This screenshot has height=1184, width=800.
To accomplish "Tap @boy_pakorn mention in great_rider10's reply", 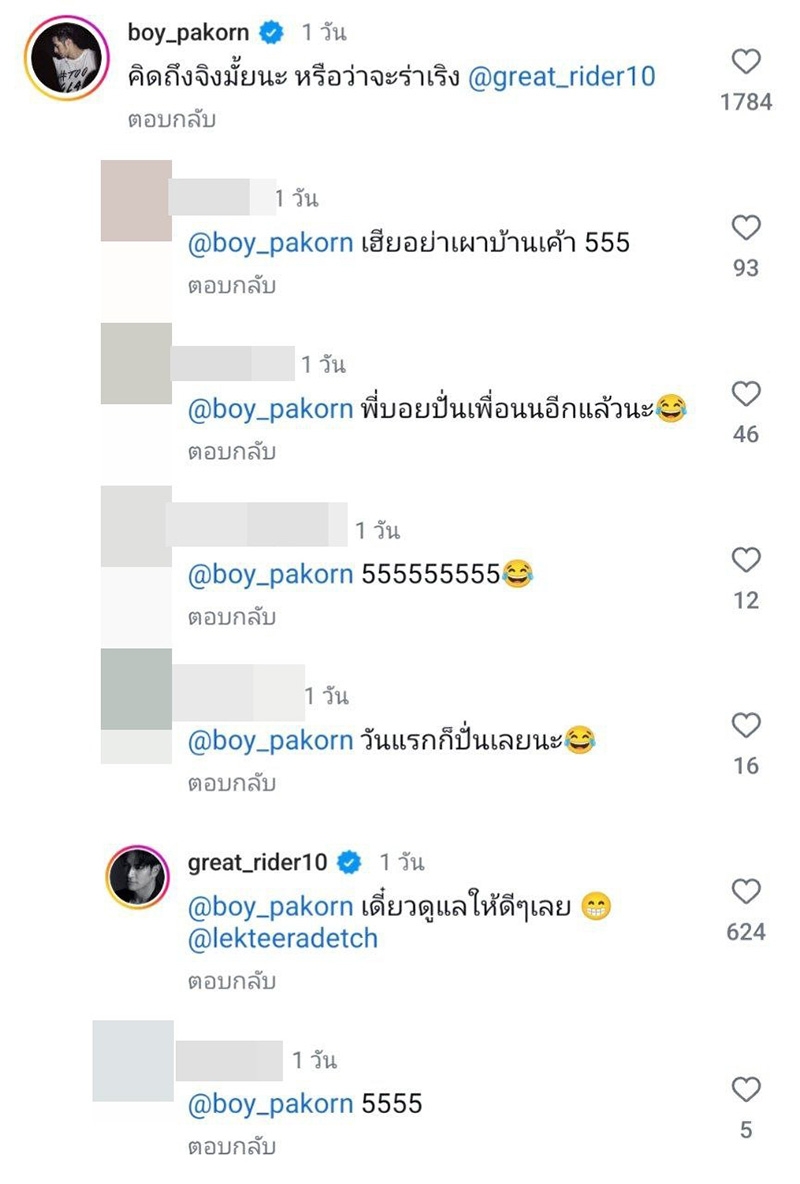I will 270,907.
